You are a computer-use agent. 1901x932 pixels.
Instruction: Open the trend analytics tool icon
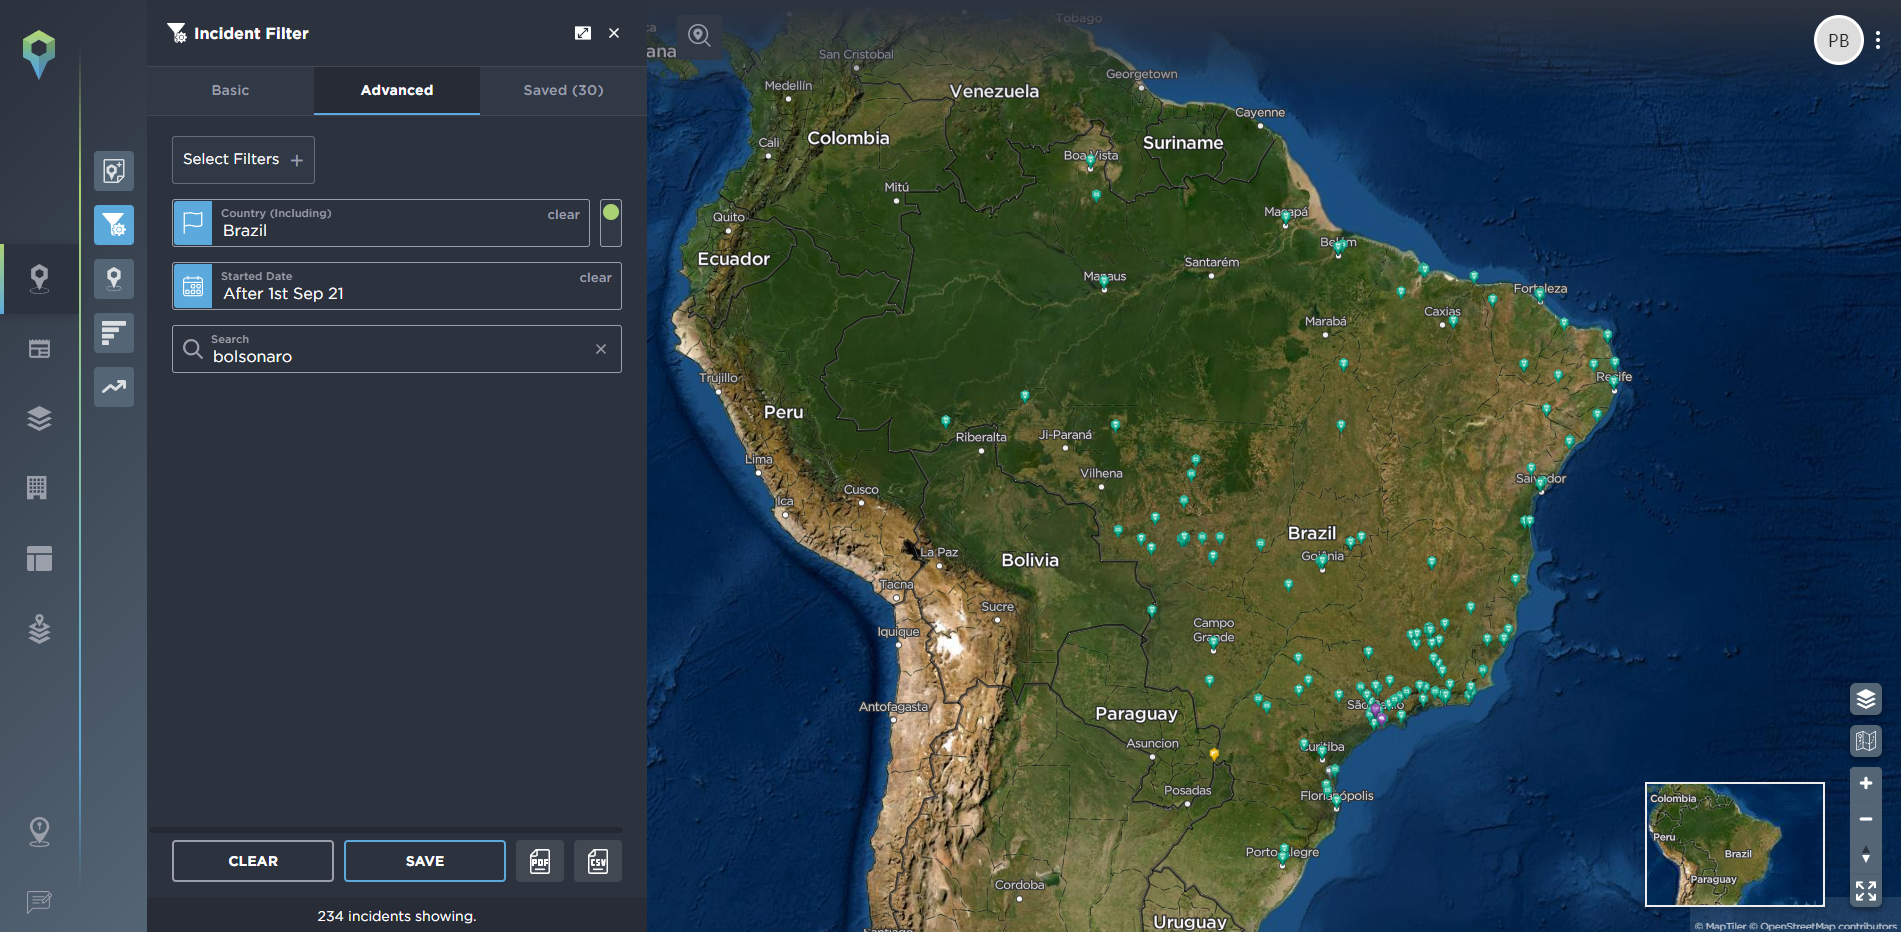tap(114, 387)
